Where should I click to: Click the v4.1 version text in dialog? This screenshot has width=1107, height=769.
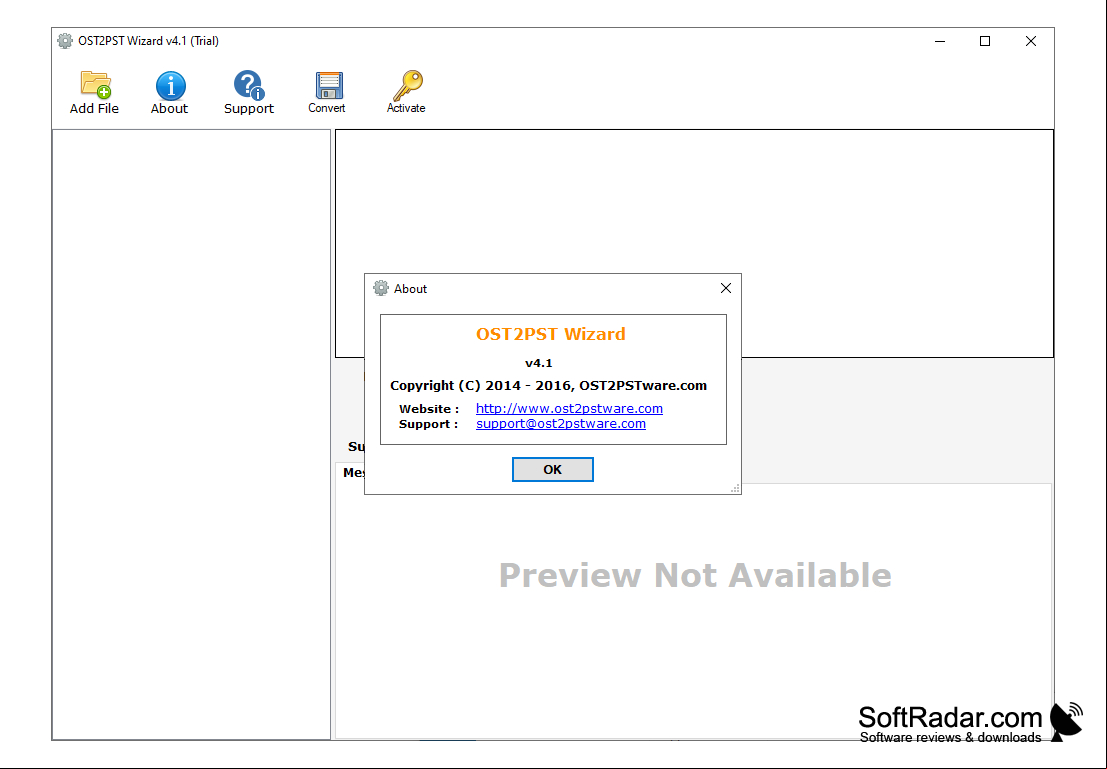pos(539,363)
